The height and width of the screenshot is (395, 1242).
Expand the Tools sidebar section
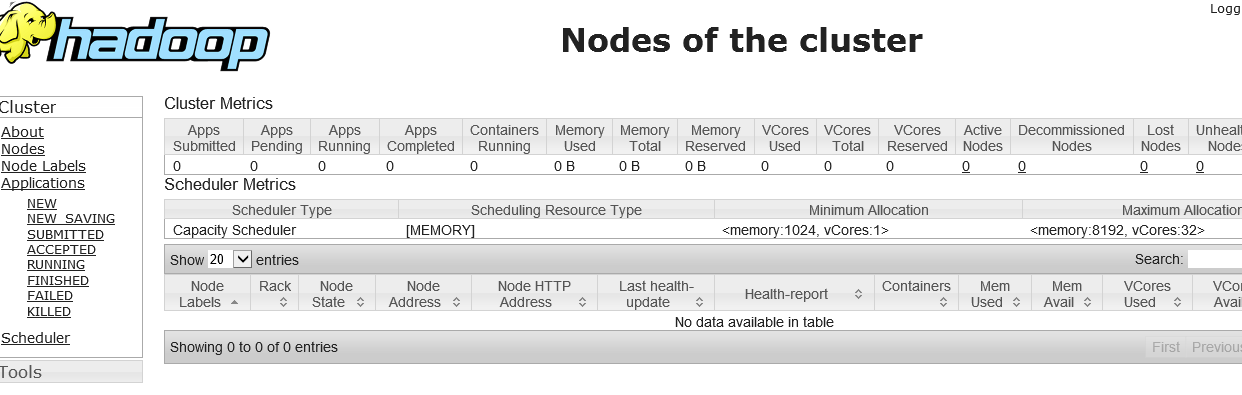(71, 372)
